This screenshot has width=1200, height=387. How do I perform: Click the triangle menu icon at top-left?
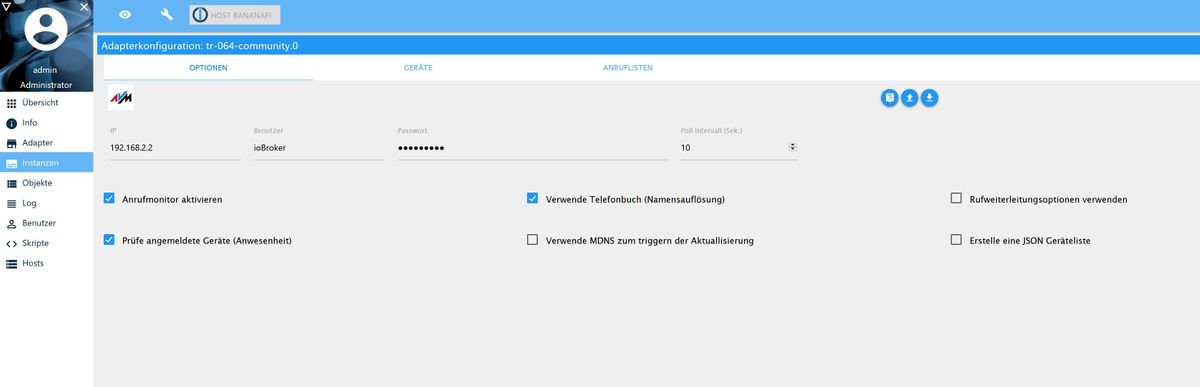pos(7,6)
